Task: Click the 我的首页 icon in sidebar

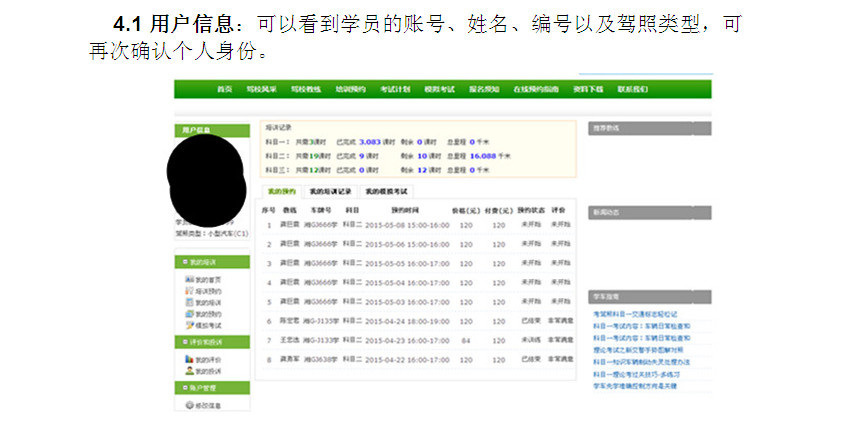Action: click(x=189, y=280)
